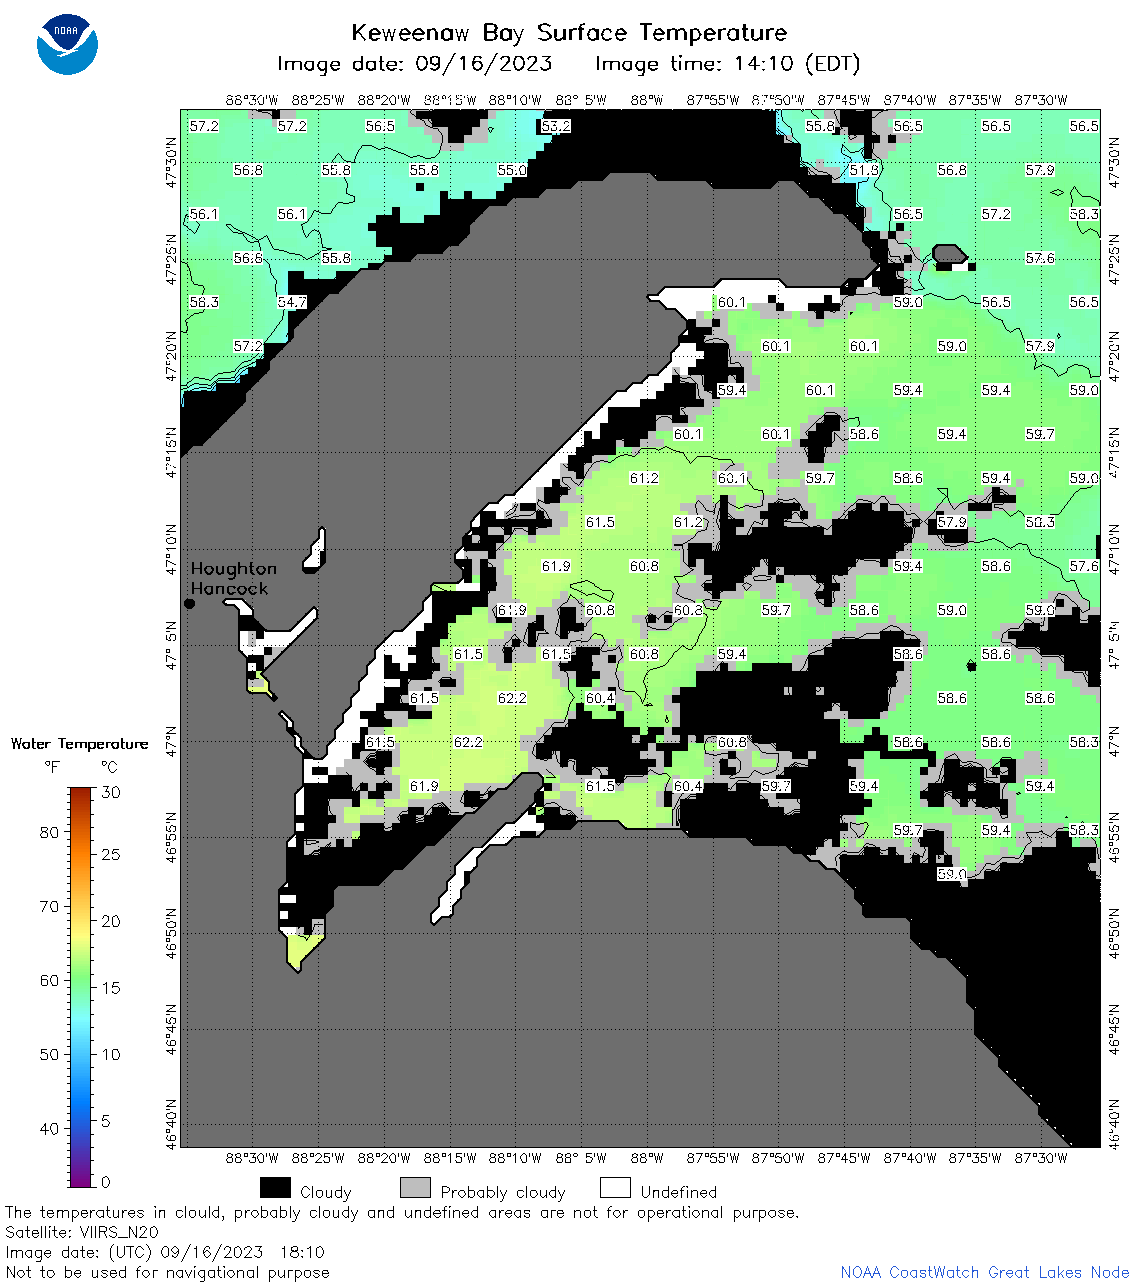The image size is (1140, 1288).
Task: Click the Satellite: VIIRS_N20 line
Action: 82,1232
